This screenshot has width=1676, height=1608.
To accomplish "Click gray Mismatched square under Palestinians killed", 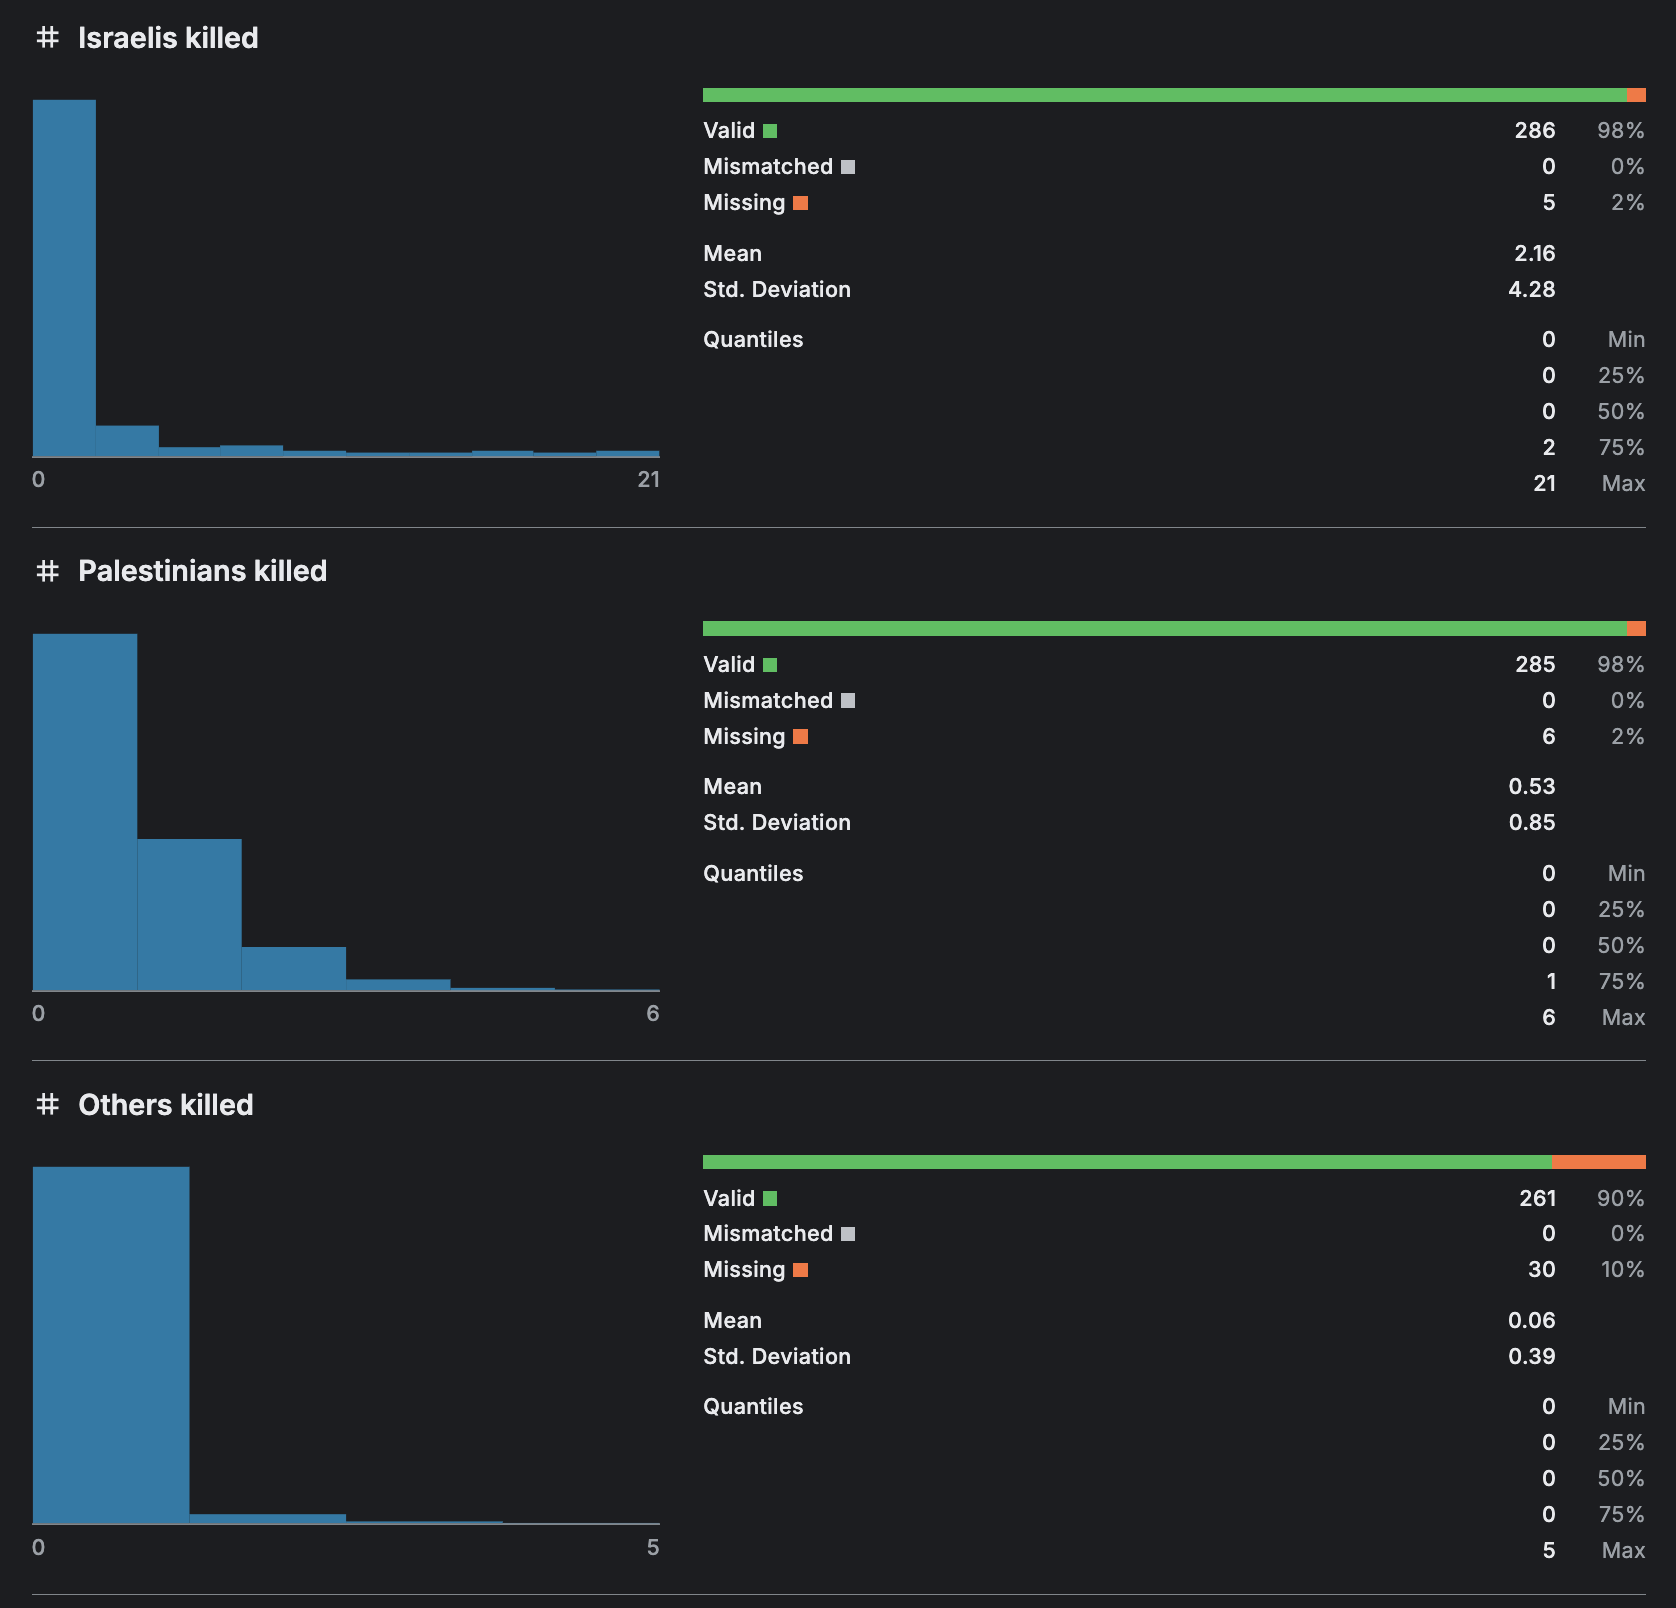I will click(848, 701).
